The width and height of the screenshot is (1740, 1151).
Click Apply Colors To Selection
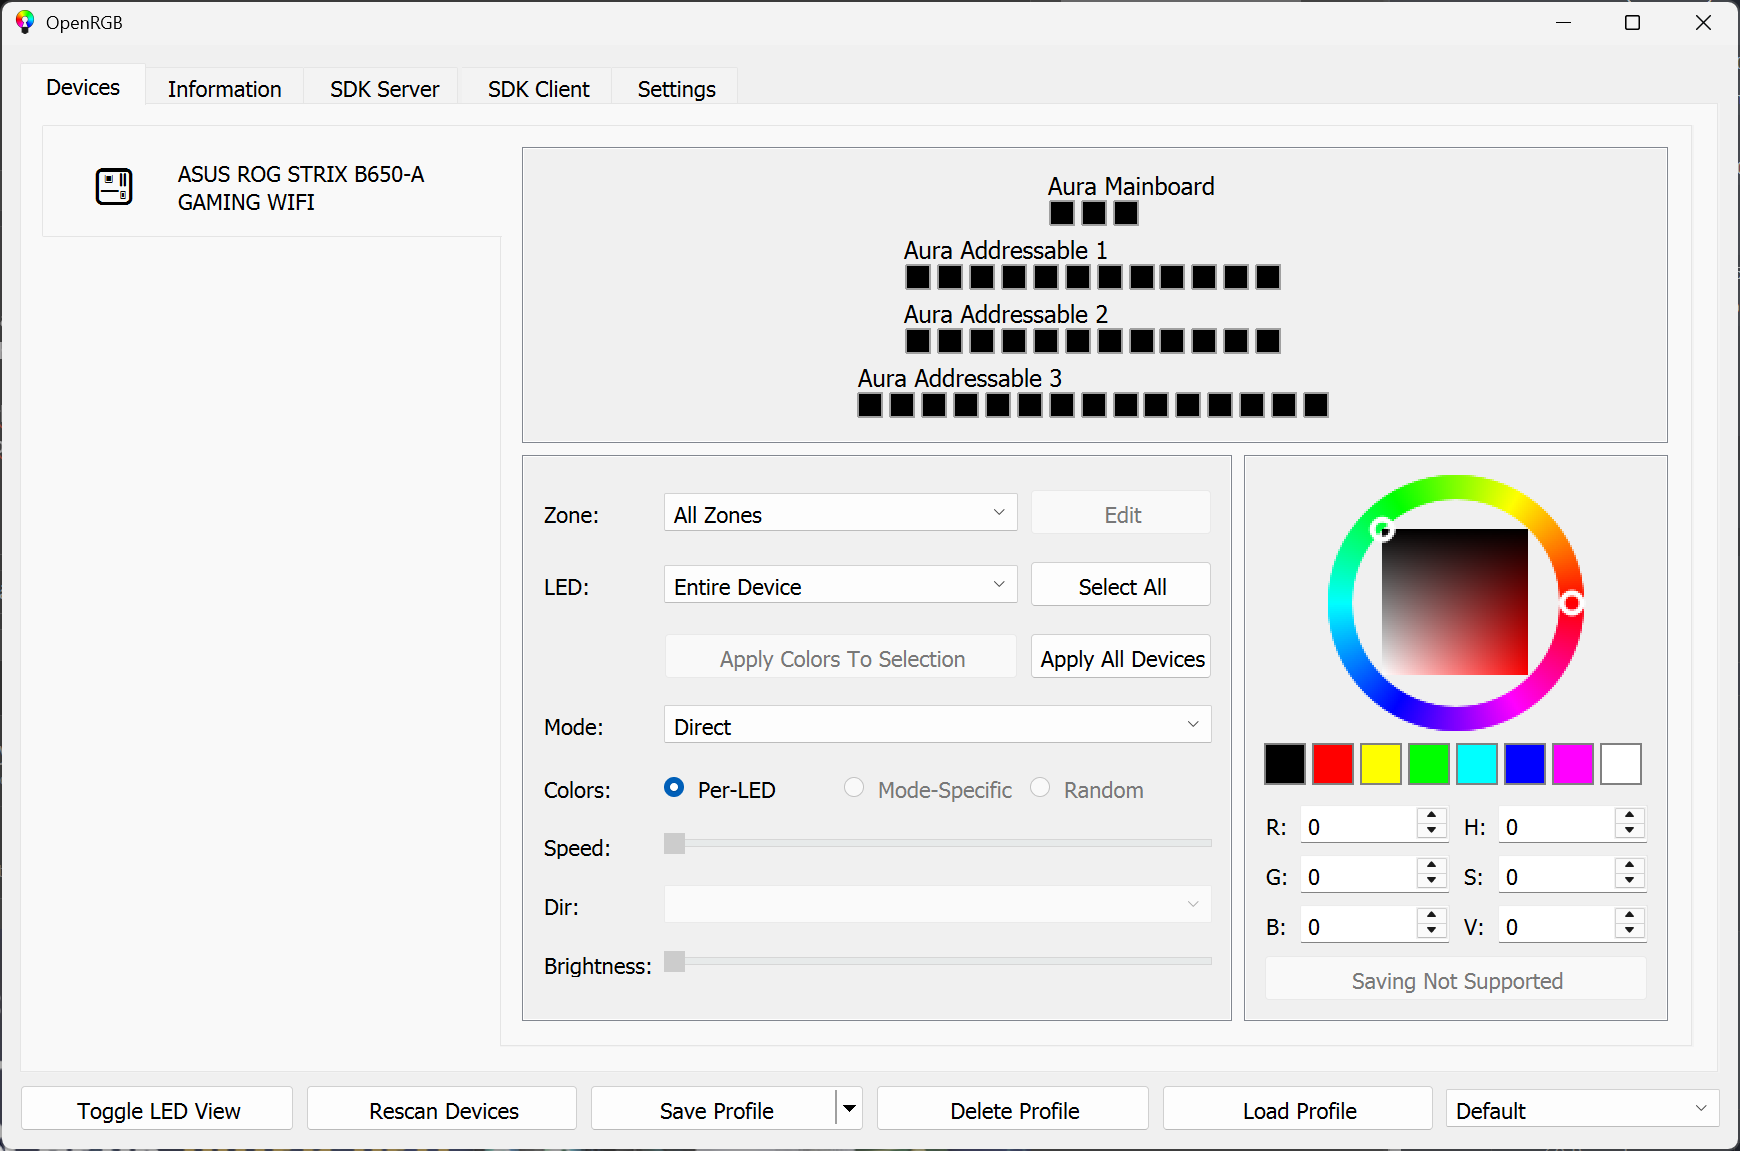point(841,657)
